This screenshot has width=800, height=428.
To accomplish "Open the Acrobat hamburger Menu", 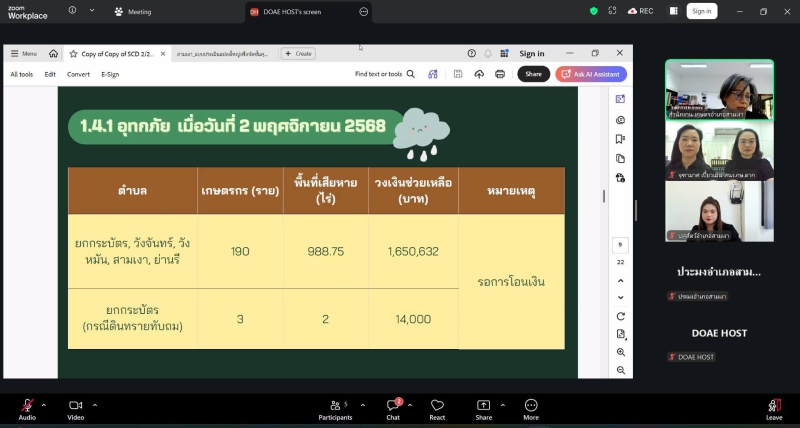I will 24,53.
